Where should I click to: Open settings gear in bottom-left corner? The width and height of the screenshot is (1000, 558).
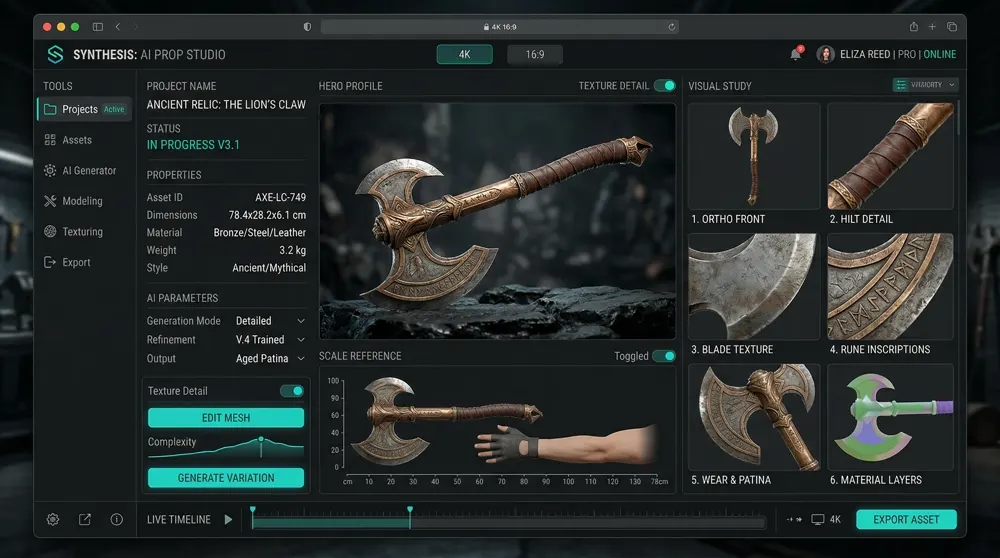(x=53, y=520)
